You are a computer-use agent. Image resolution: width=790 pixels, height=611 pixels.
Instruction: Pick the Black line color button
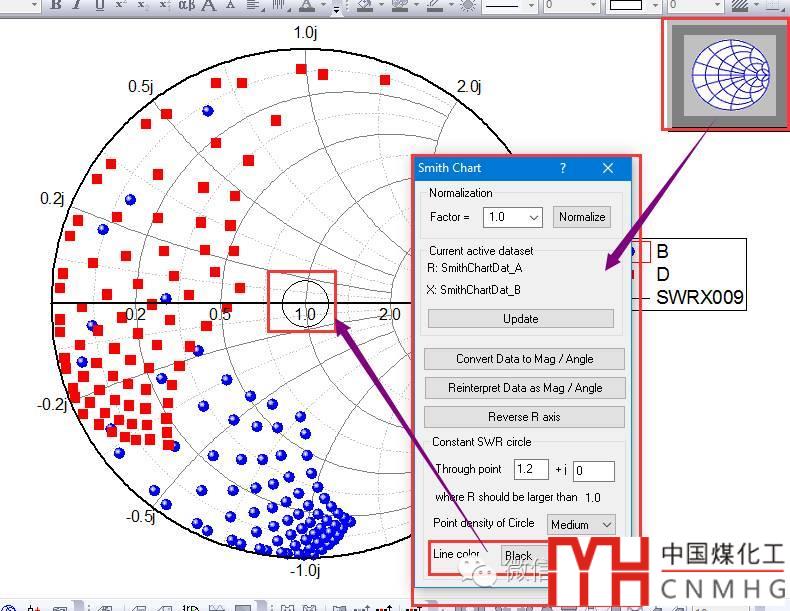[x=518, y=556]
